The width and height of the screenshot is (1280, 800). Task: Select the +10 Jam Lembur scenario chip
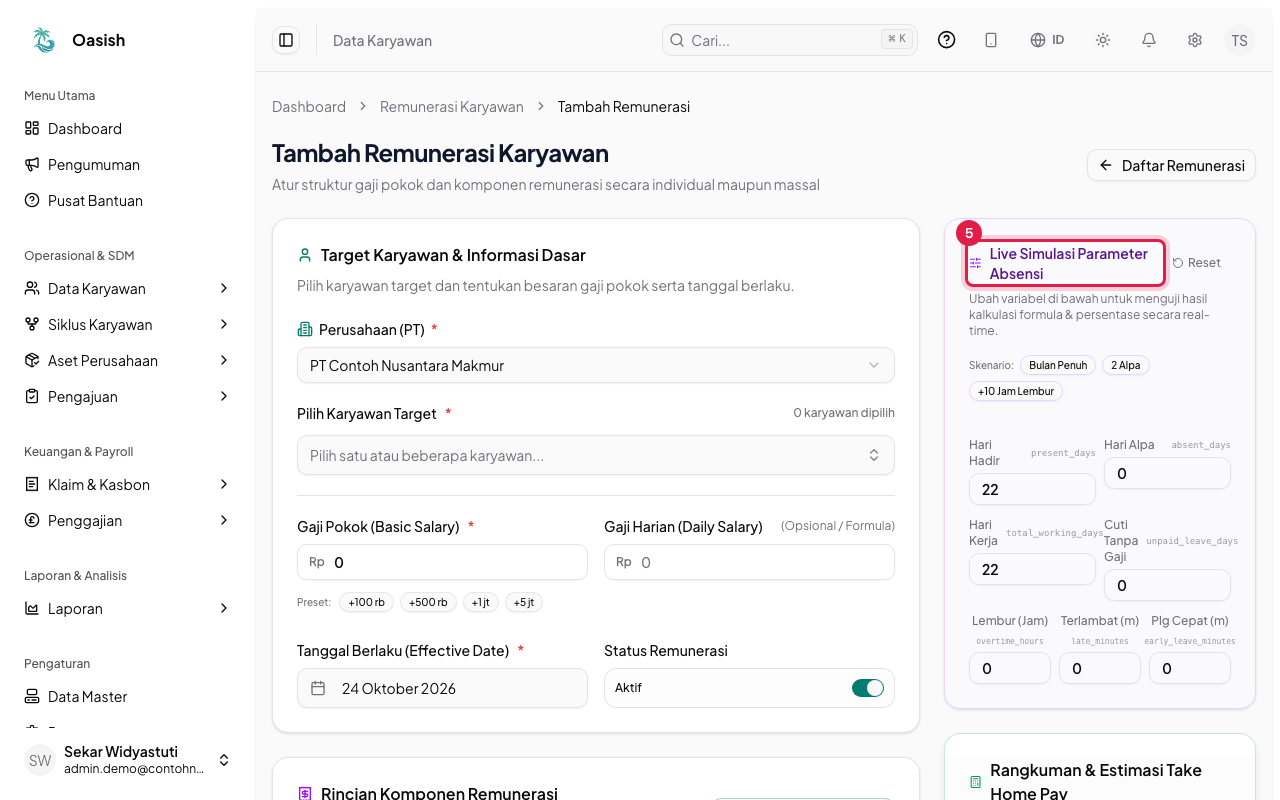pyautogui.click(x=1016, y=391)
